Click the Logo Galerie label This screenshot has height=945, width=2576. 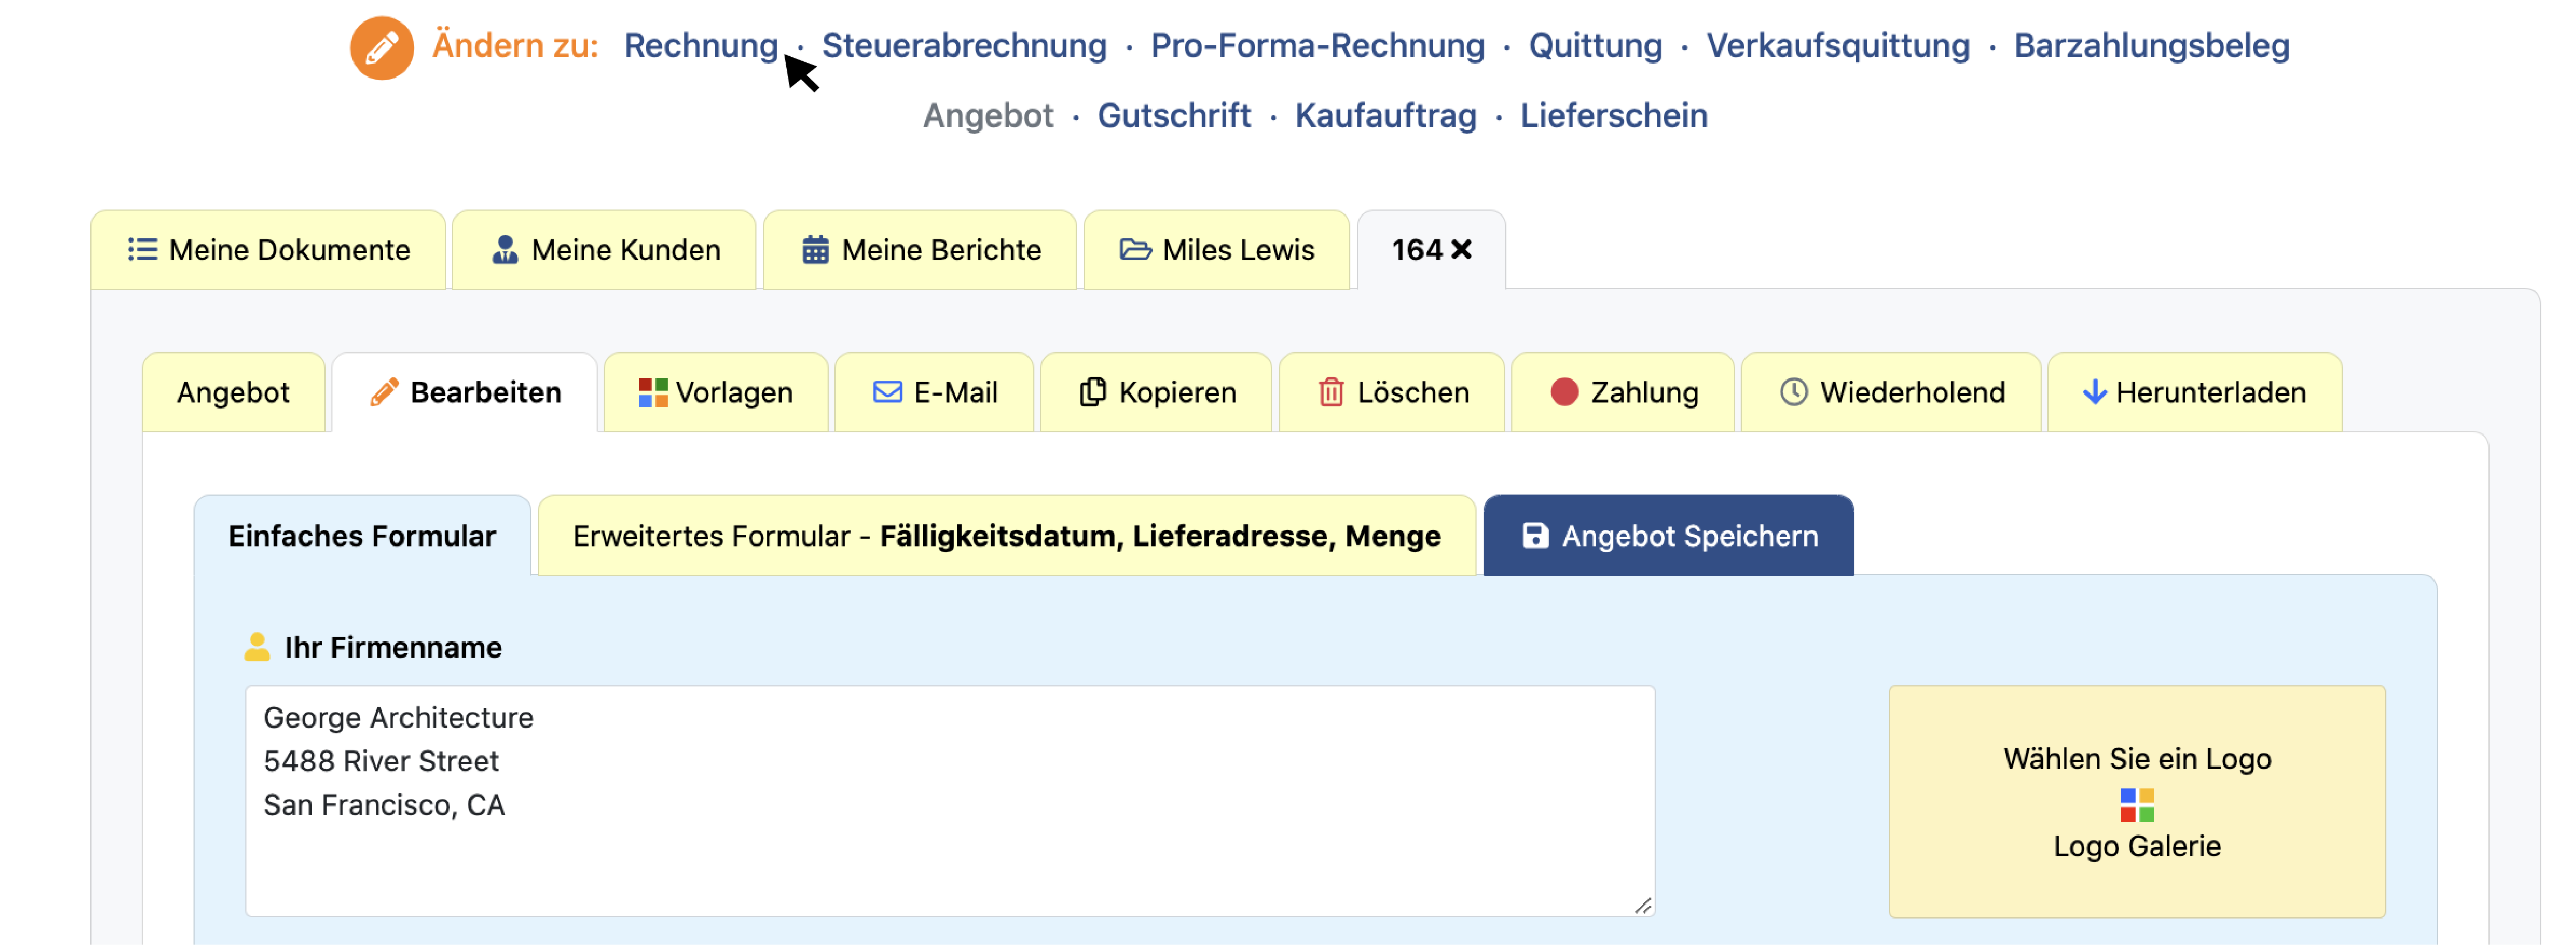[x=2137, y=847]
